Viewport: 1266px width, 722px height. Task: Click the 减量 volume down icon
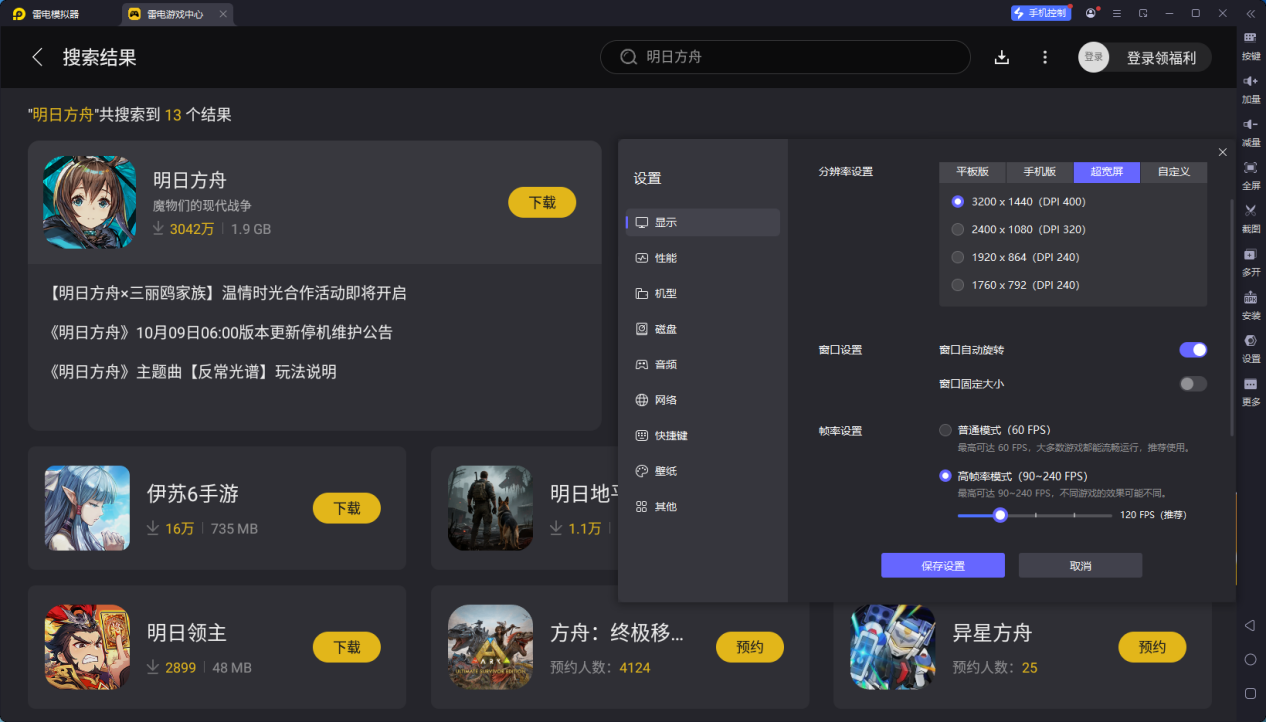1250,123
